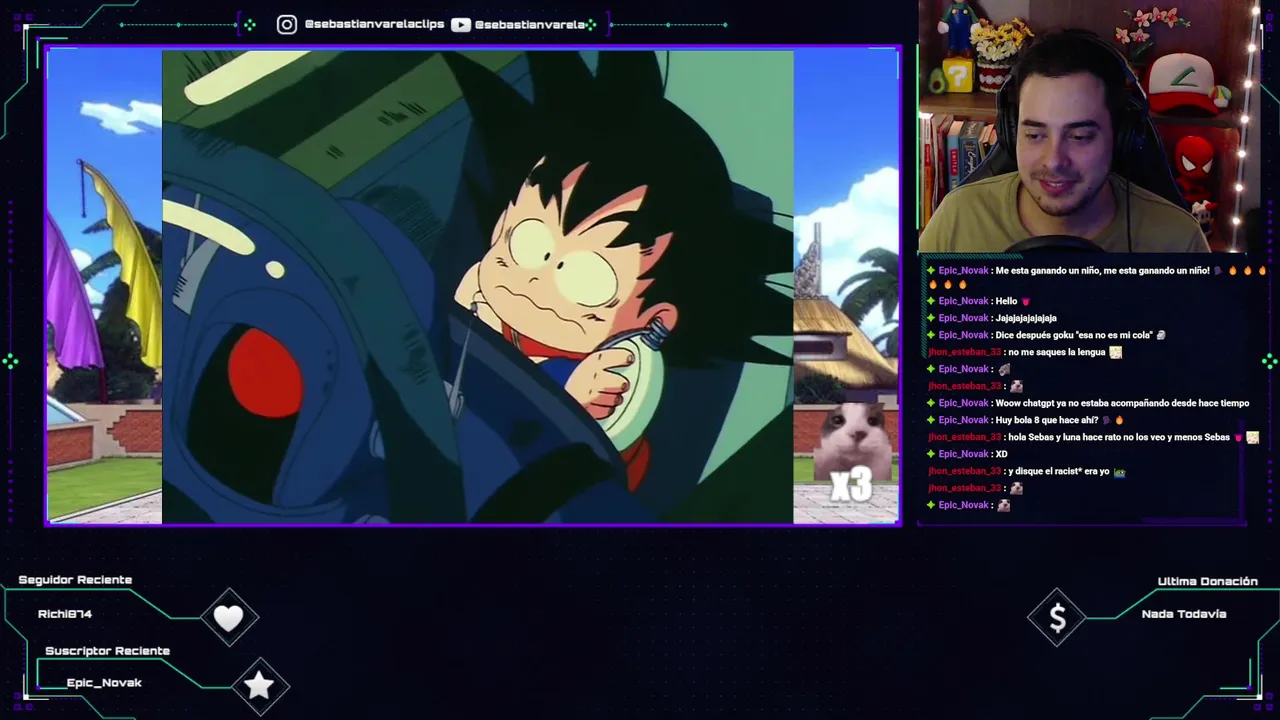Click the dollar sign donation icon
Viewport: 1280px width, 720px height.
[1058, 619]
